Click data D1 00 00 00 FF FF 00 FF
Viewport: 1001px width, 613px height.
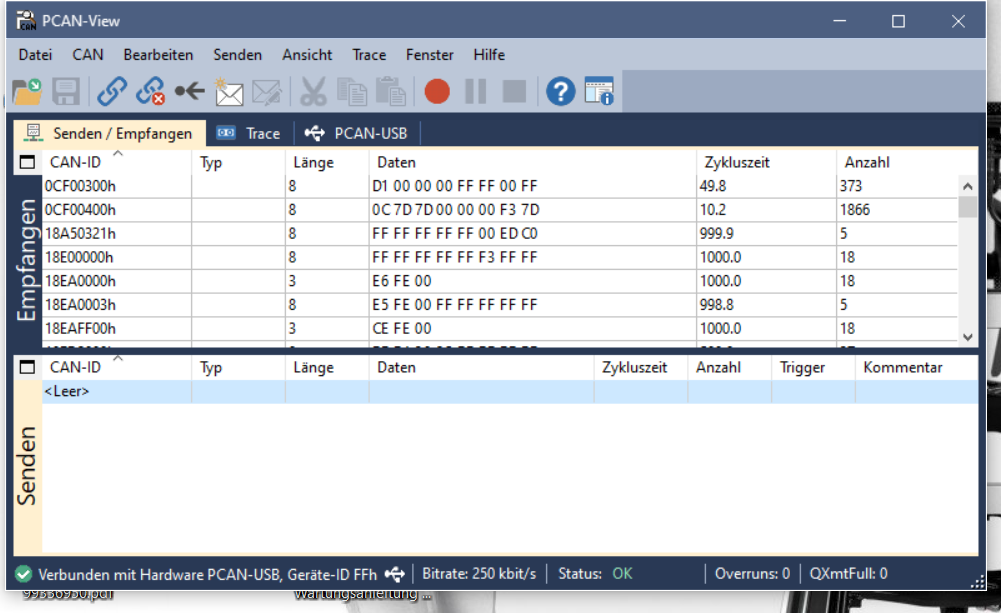455,186
